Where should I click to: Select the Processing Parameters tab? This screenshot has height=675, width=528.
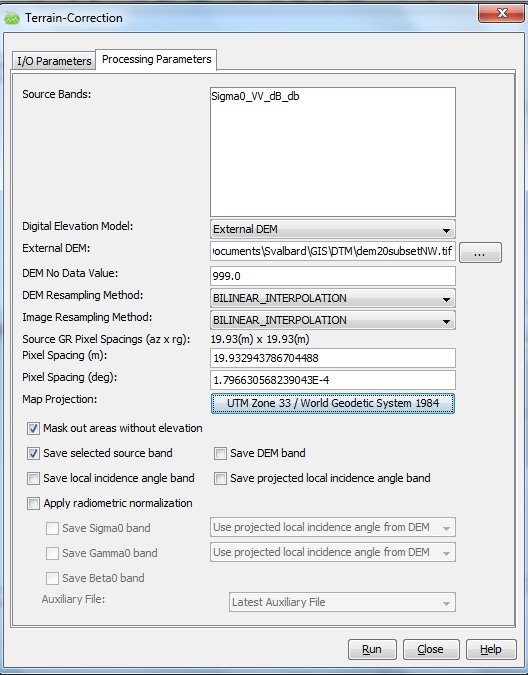click(x=156, y=59)
